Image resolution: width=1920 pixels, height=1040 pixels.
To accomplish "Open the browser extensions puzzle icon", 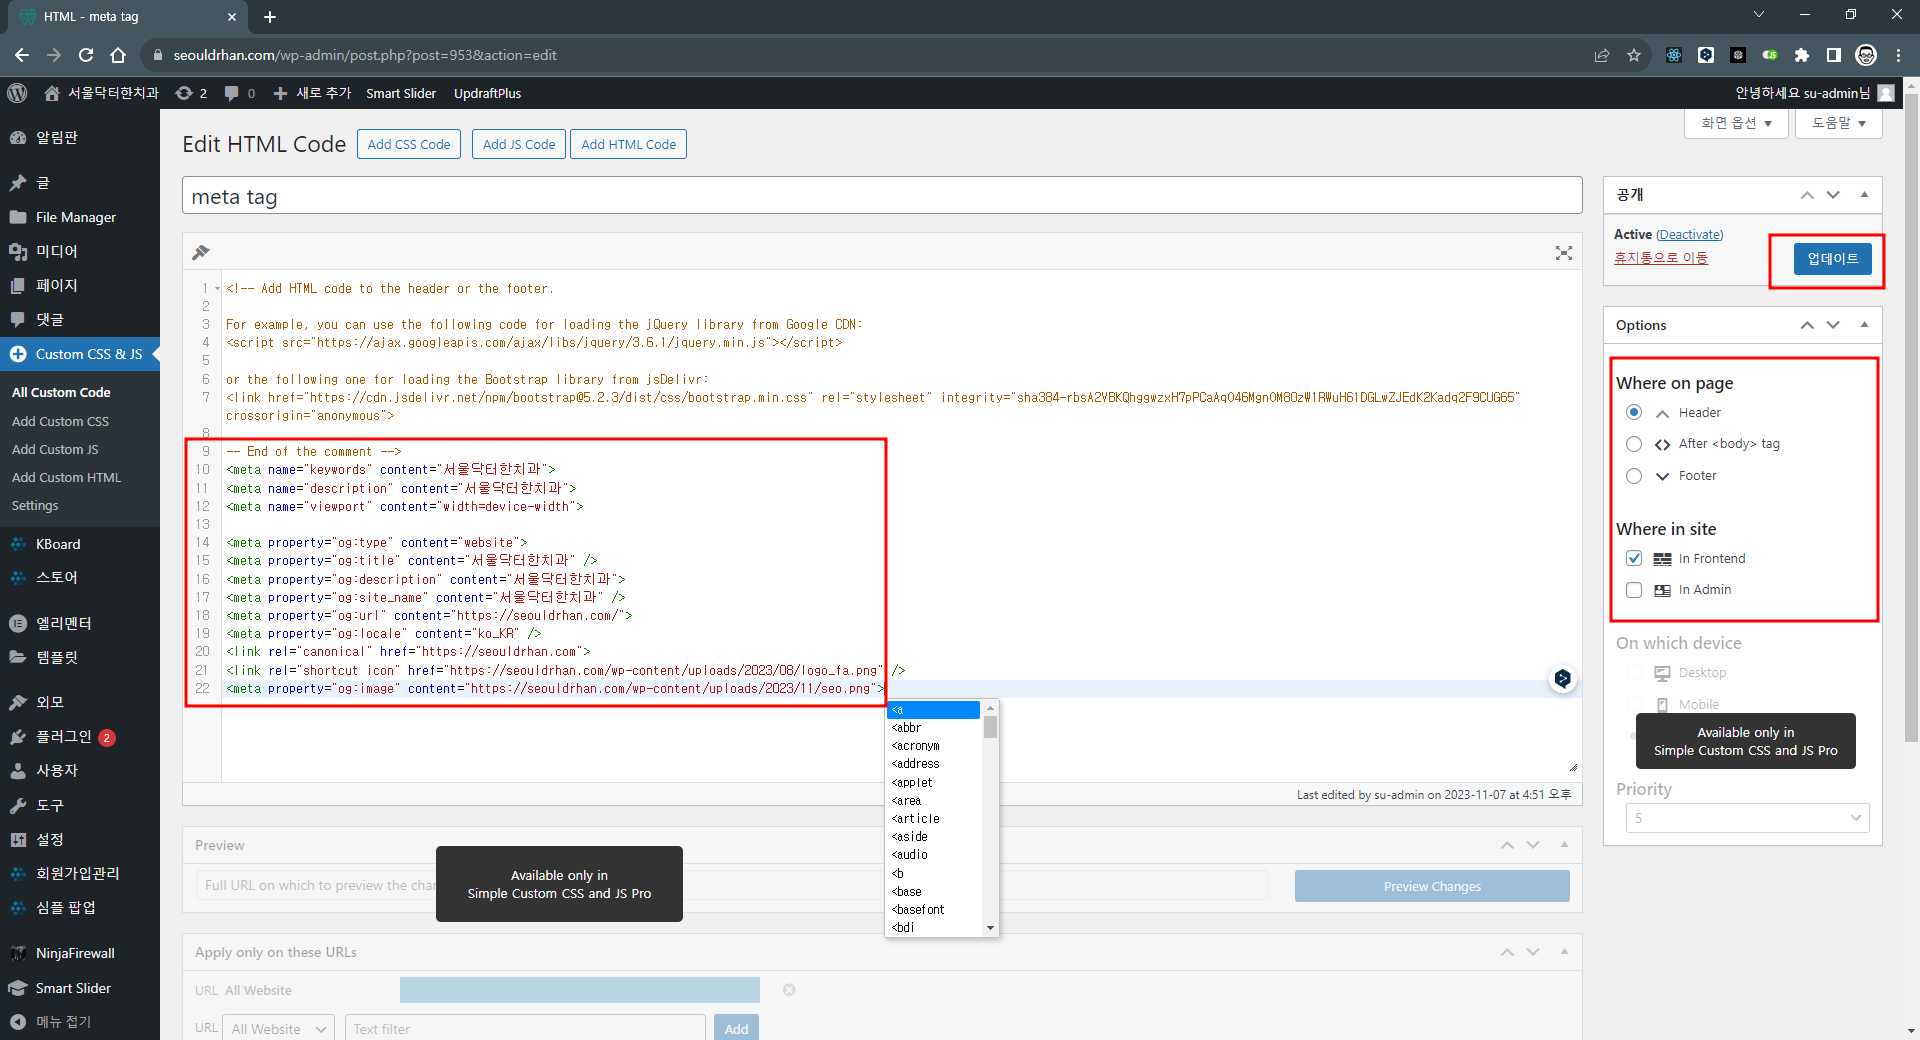I will coord(1802,55).
